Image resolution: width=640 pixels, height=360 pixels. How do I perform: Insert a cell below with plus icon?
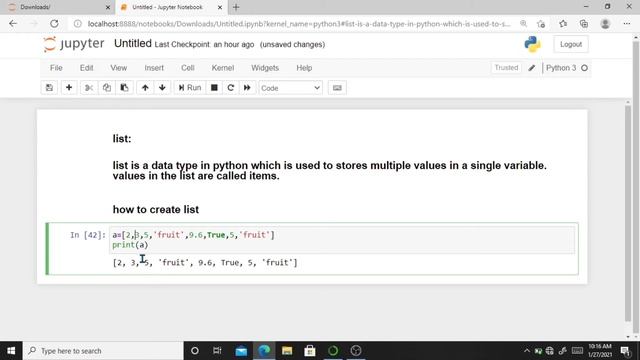pos(69,88)
